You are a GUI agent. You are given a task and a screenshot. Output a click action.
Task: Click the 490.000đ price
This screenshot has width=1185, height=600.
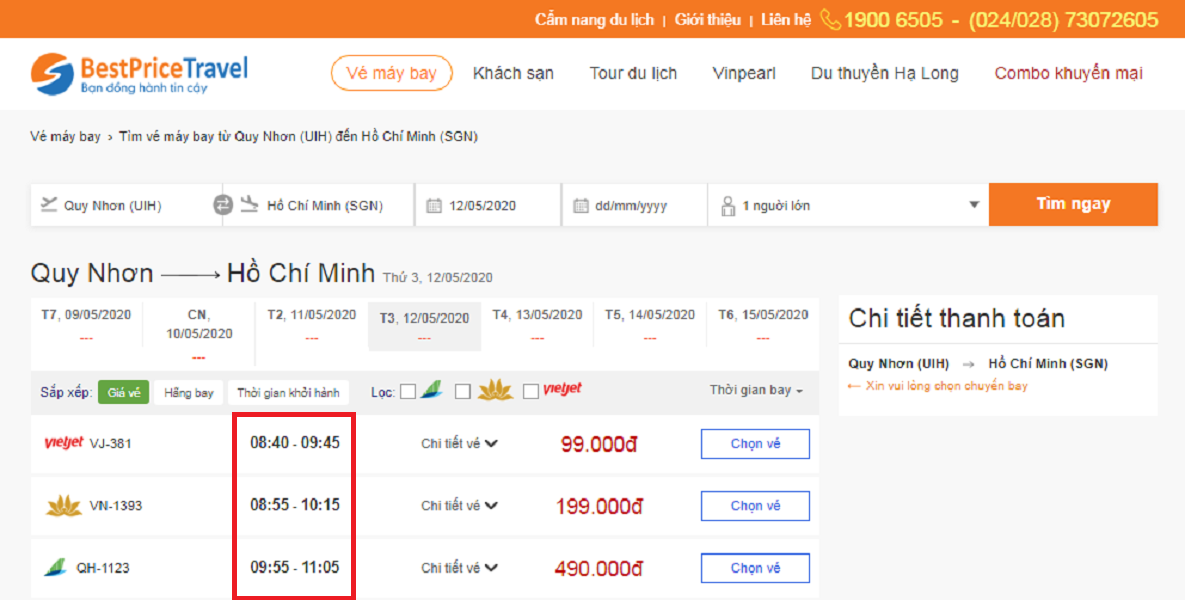(599, 568)
